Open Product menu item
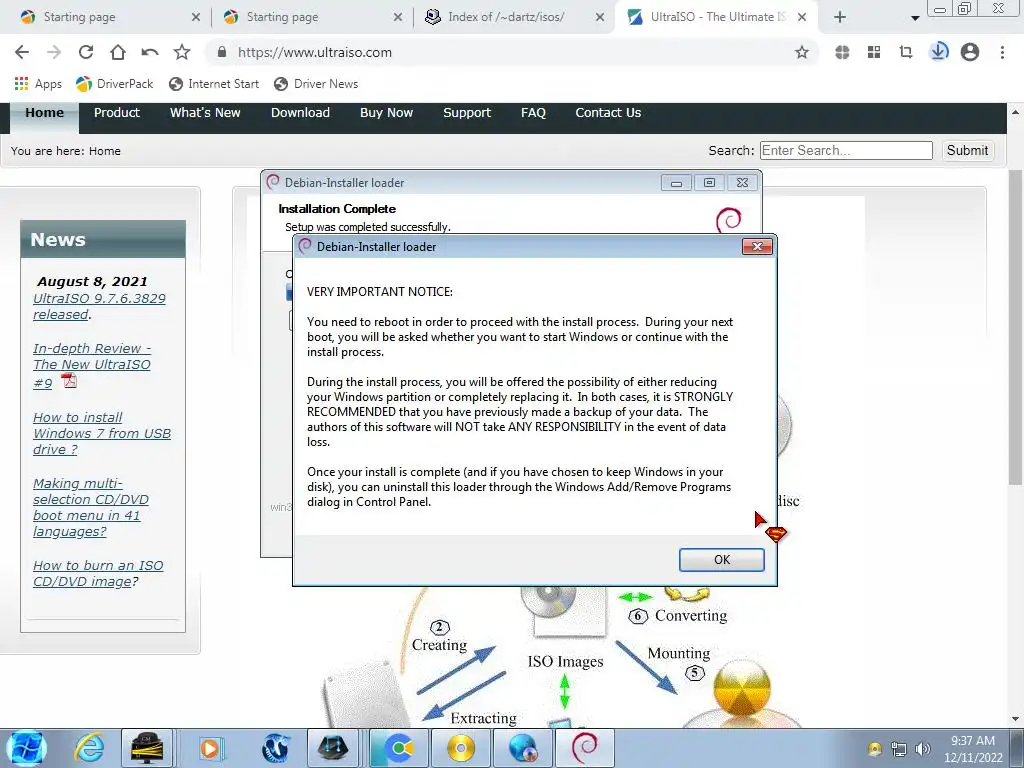Viewport: 1024px width, 768px height. pyautogui.click(x=117, y=113)
